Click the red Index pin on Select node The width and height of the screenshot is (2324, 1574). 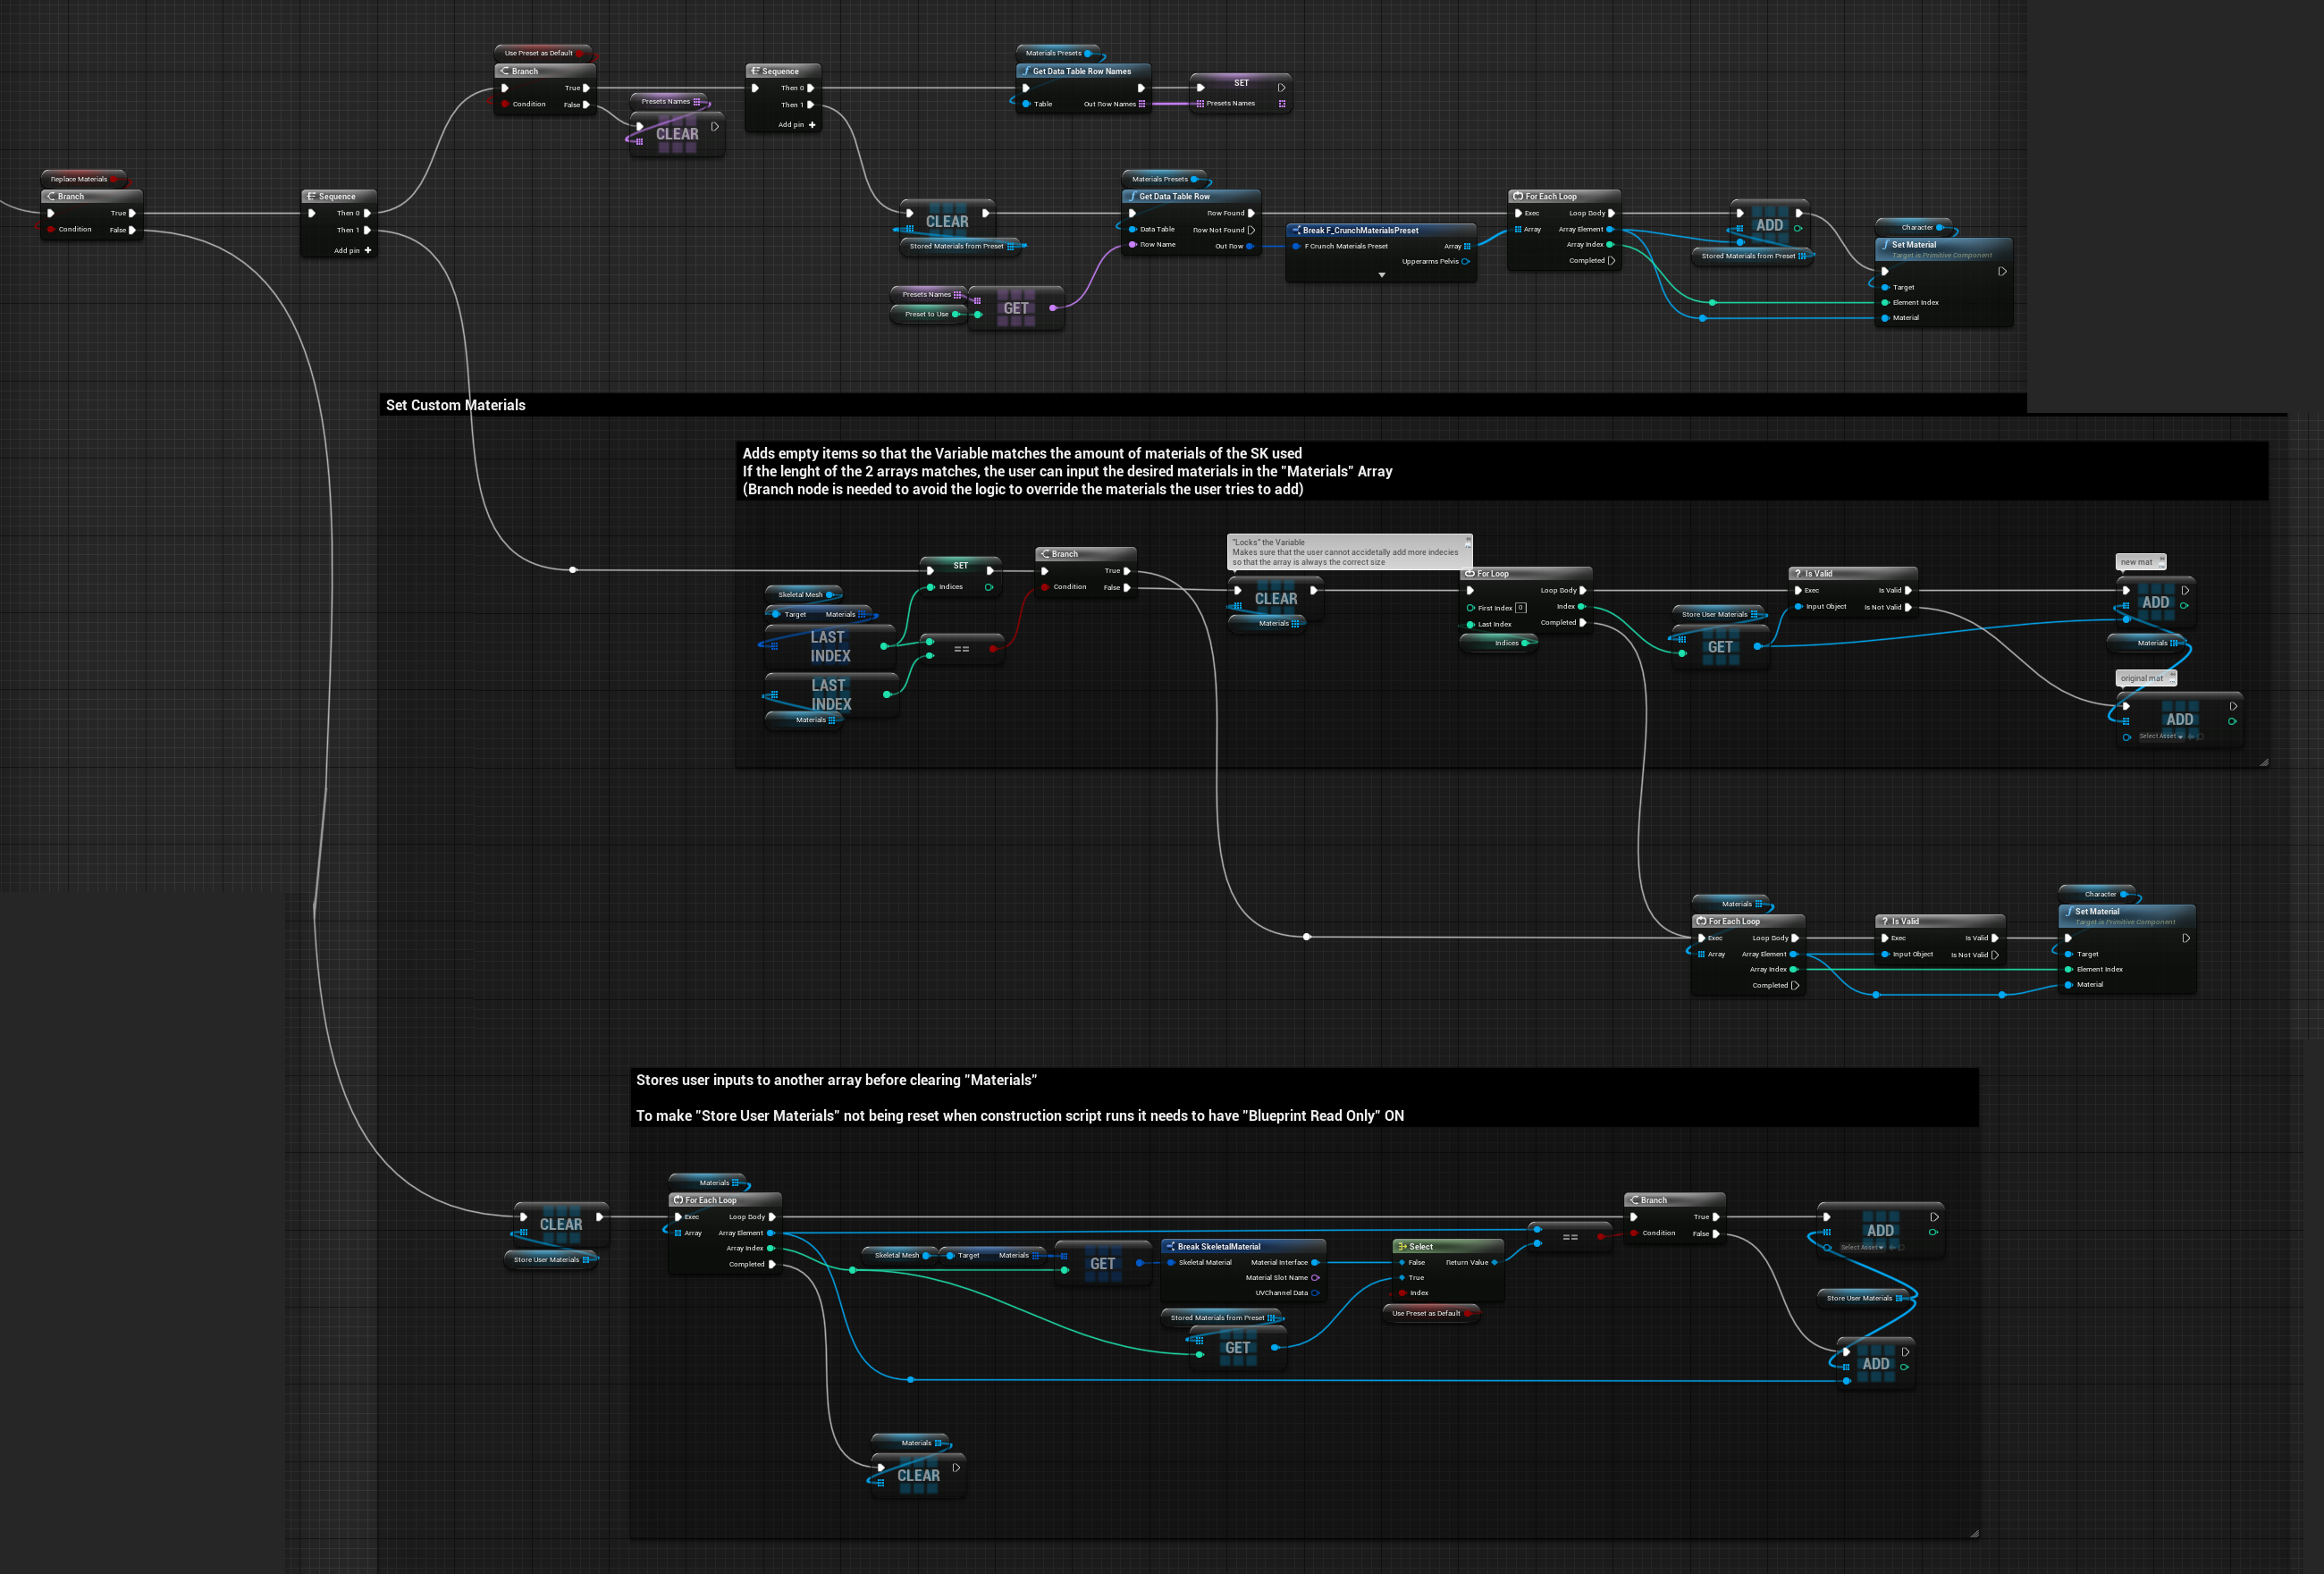1403,1293
